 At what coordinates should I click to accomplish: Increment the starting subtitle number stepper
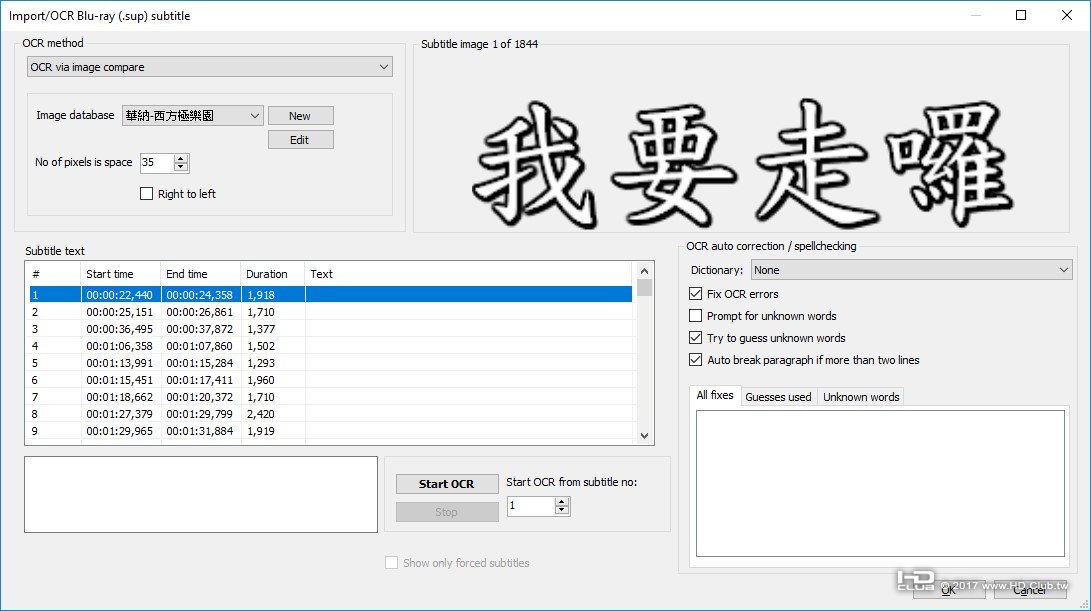point(561,501)
